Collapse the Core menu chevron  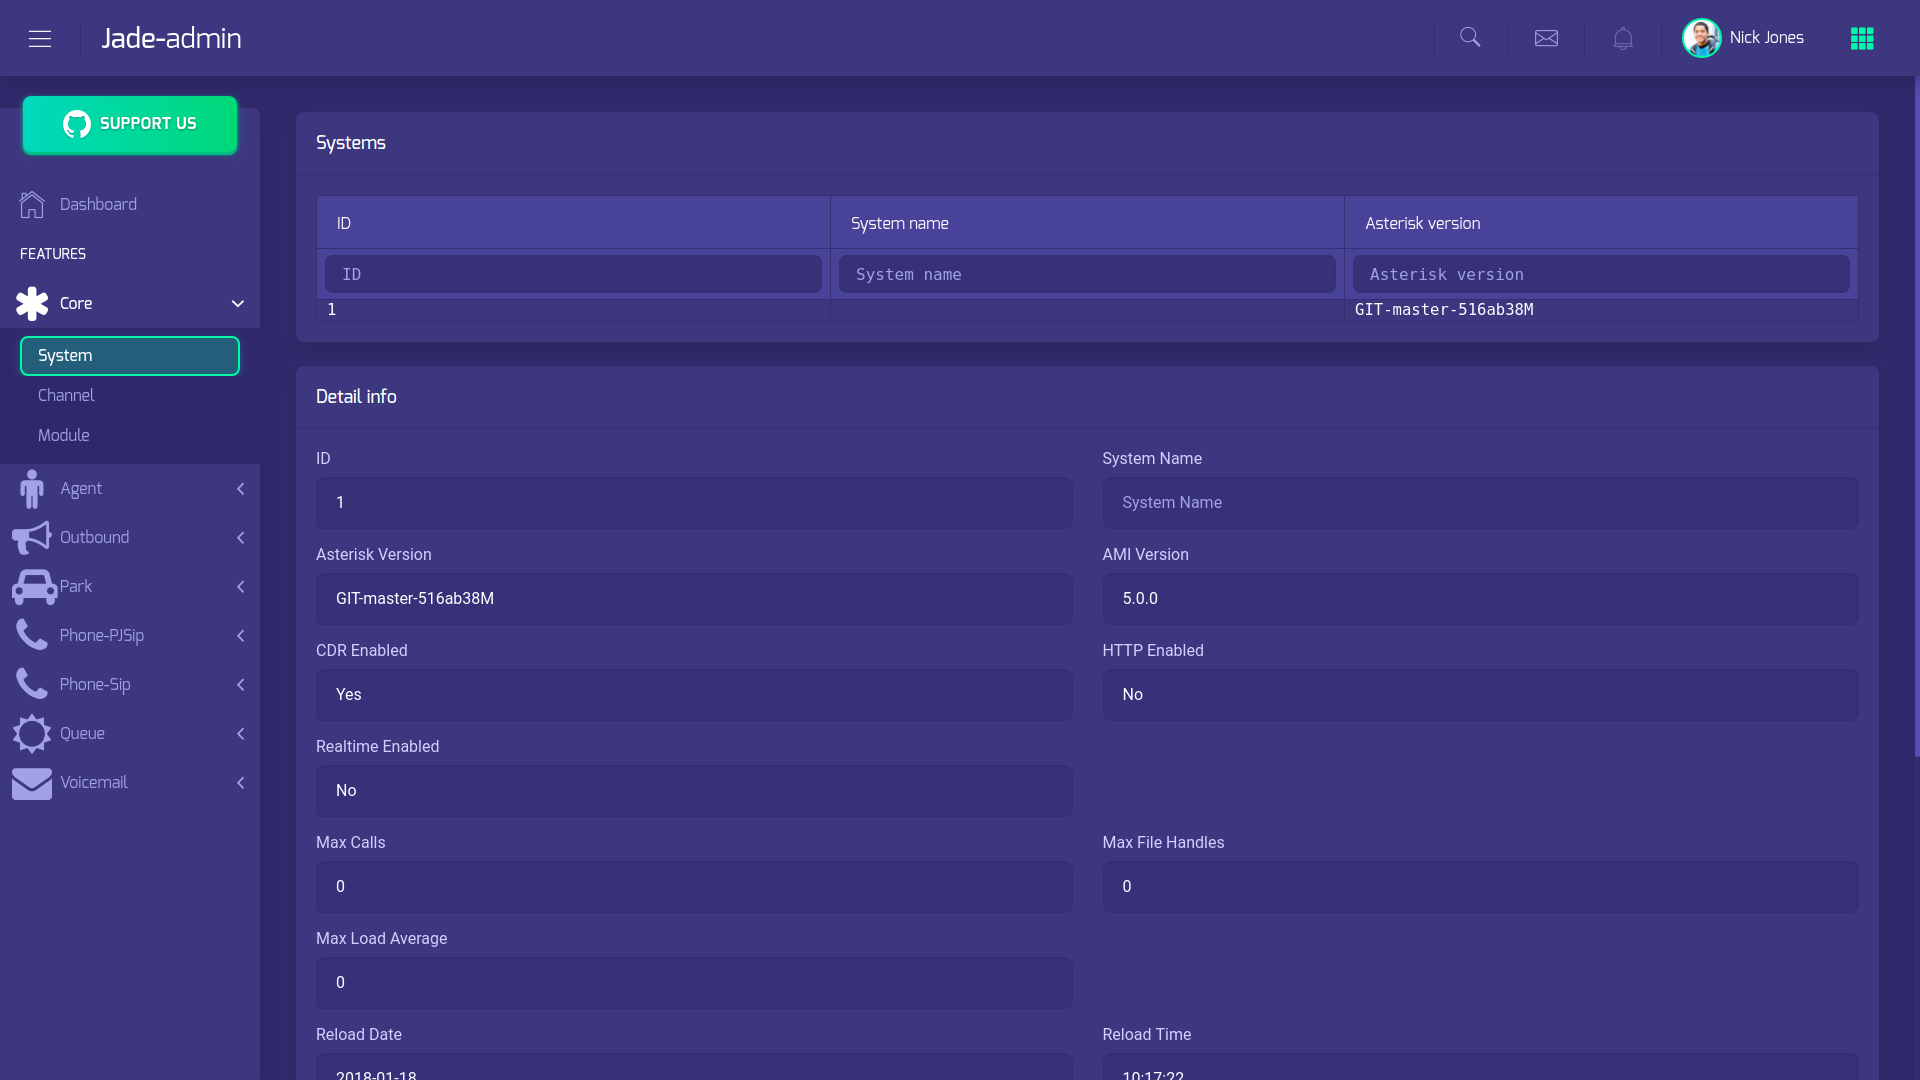tap(238, 303)
